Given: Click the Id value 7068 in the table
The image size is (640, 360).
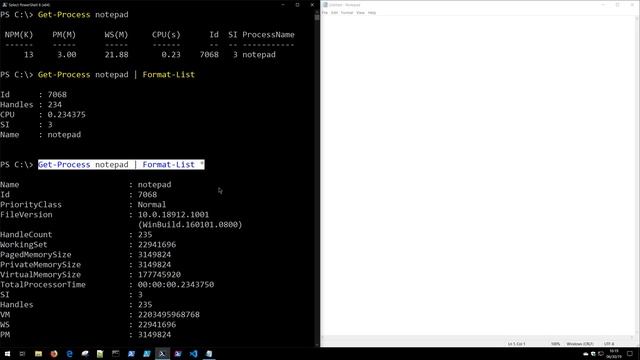Looking at the screenshot, I should pyautogui.click(x=209, y=55).
